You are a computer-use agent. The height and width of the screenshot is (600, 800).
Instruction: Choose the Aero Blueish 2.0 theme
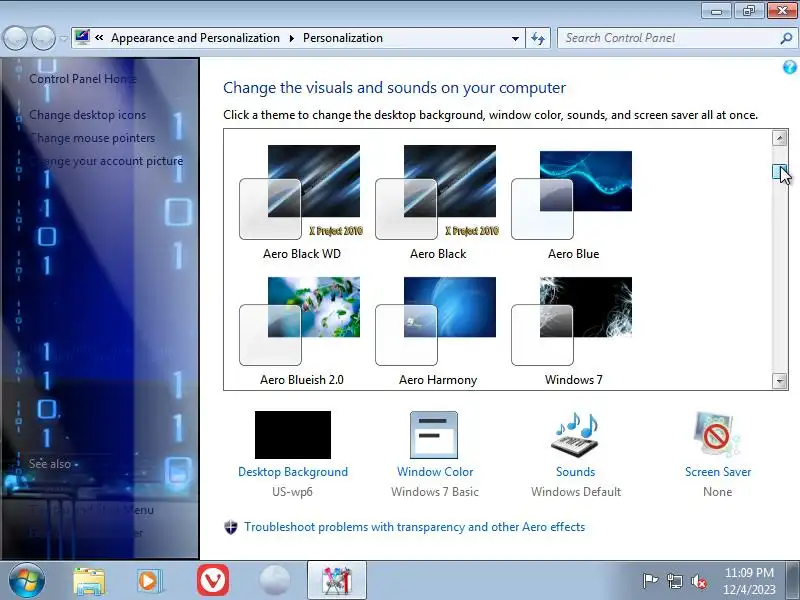tap(300, 321)
